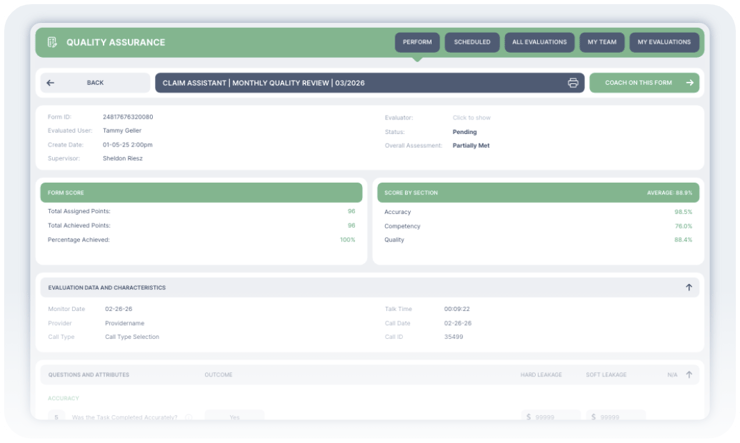Click the printer icon in title bar
740x443 pixels.
tap(573, 83)
